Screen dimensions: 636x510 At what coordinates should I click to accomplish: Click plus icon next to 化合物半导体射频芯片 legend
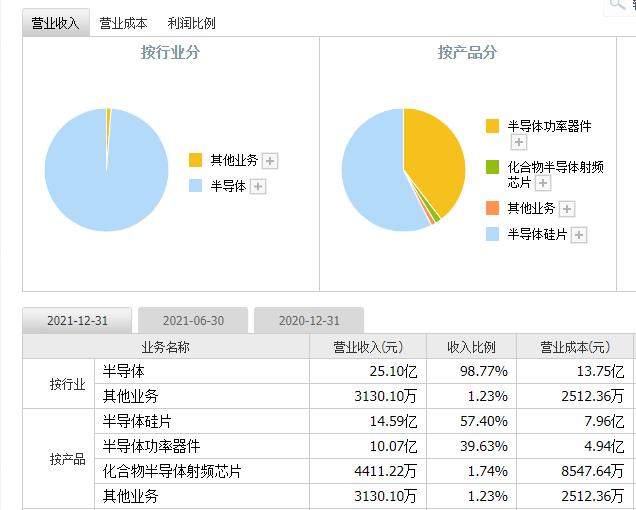[x=543, y=184]
